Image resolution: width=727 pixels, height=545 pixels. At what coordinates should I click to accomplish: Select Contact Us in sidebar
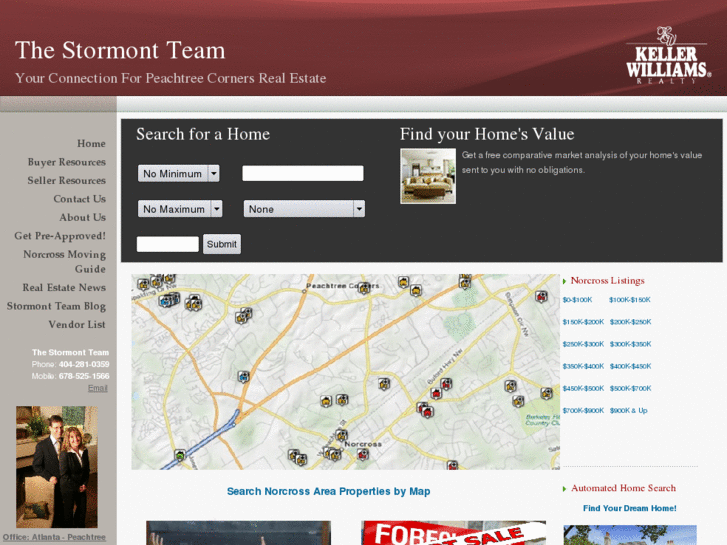click(x=79, y=199)
